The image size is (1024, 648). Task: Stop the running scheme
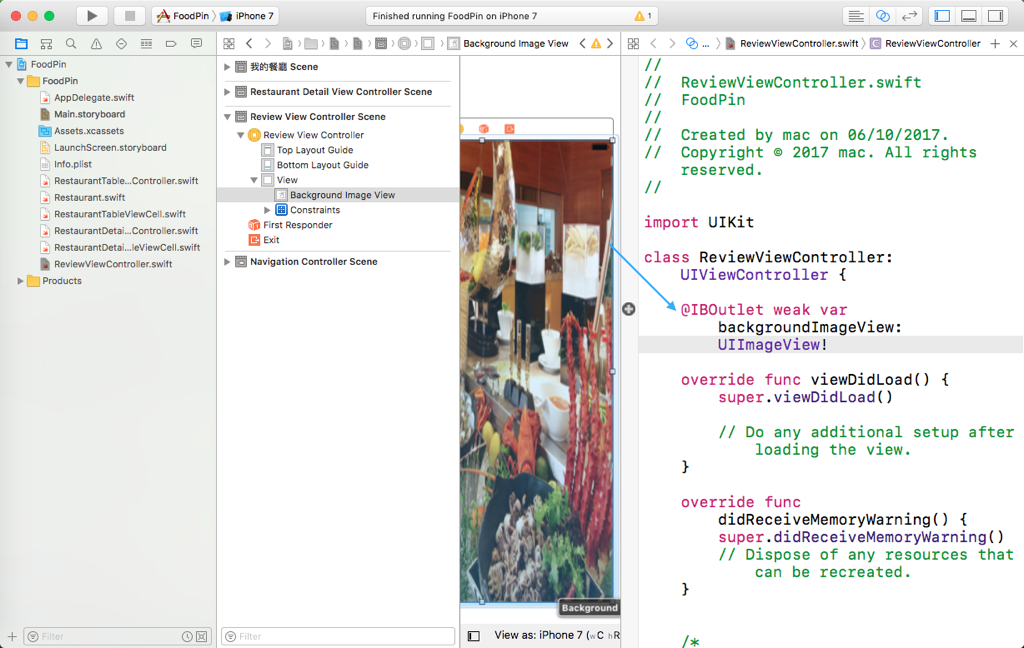(x=129, y=16)
